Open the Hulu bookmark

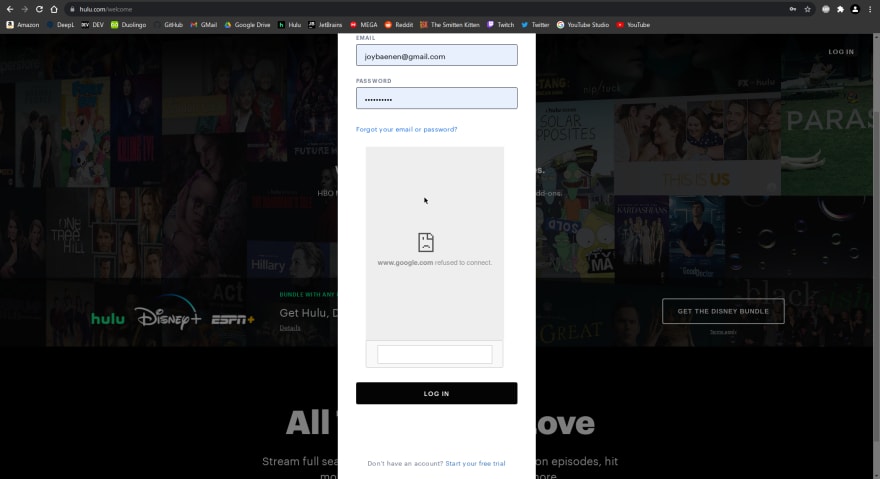(x=290, y=25)
